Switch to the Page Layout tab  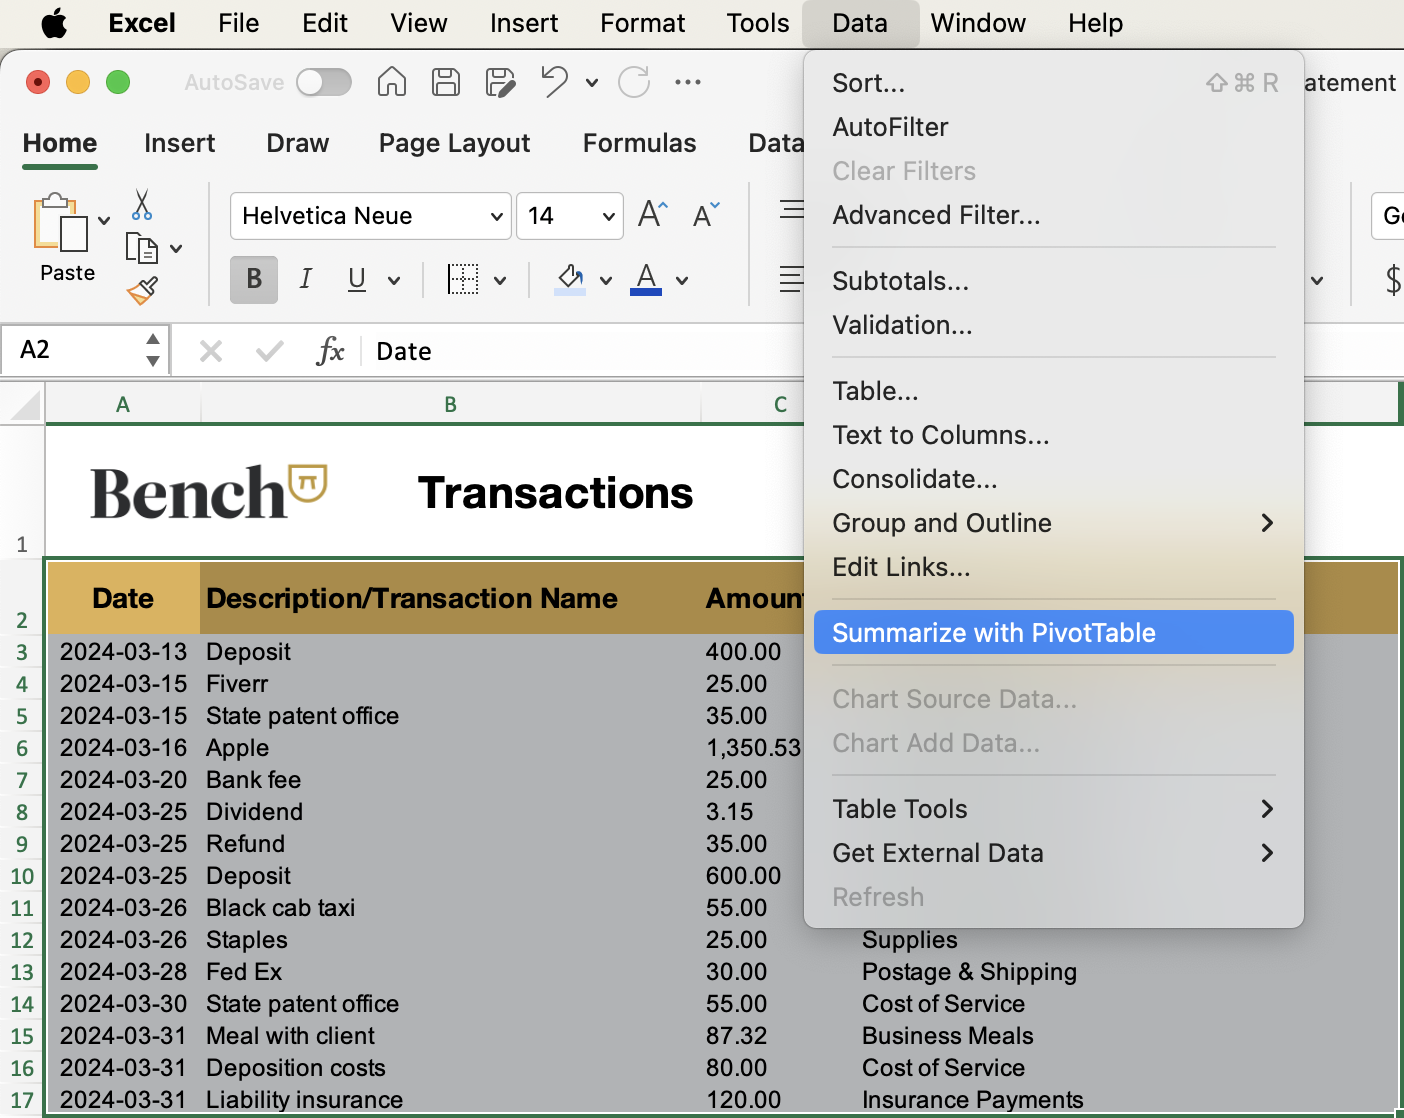point(454,143)
